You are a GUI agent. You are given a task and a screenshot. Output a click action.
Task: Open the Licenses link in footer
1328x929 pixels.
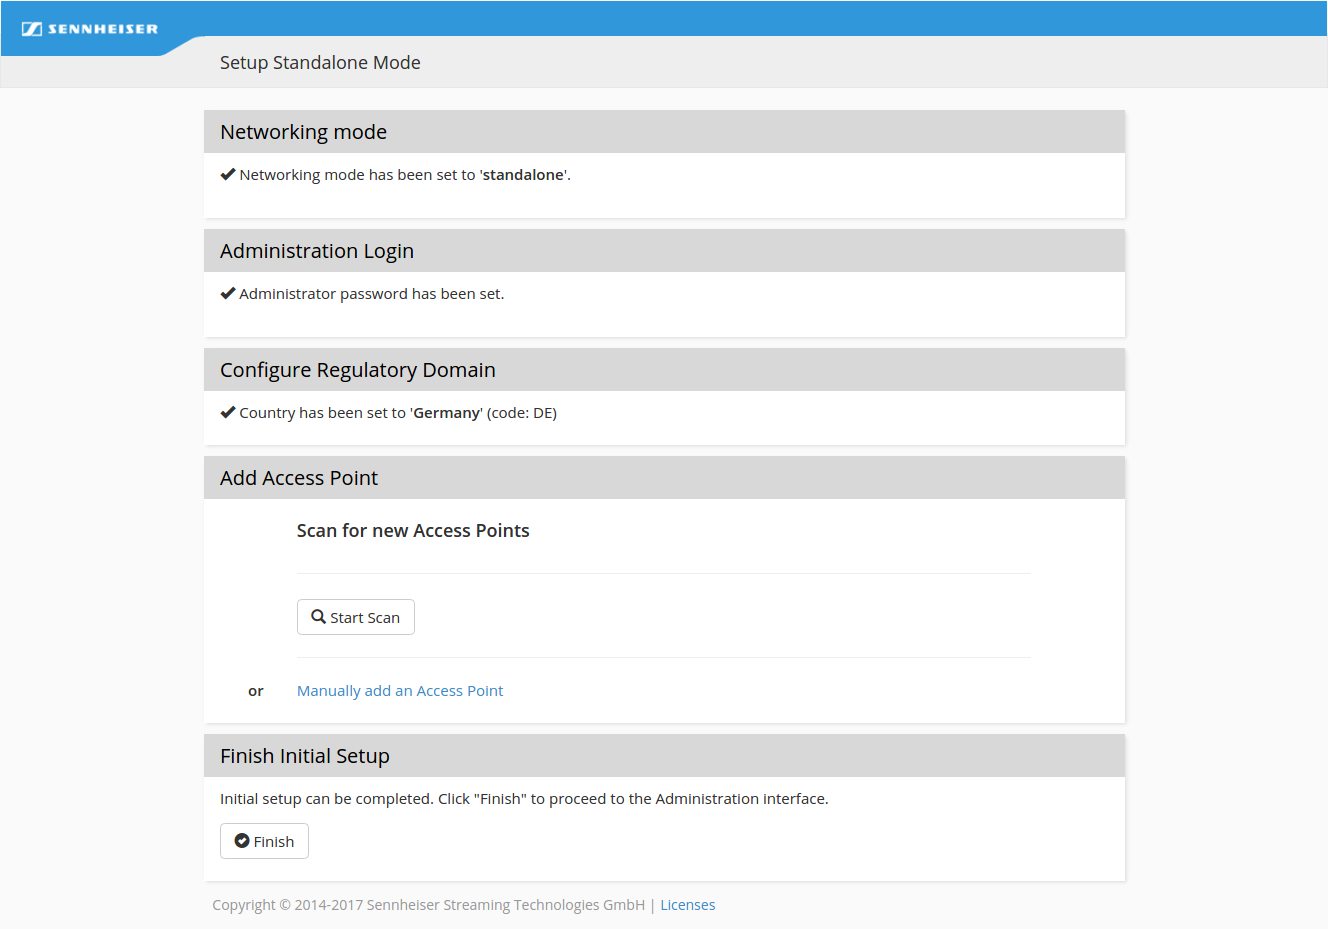click(x=687, y=905)
